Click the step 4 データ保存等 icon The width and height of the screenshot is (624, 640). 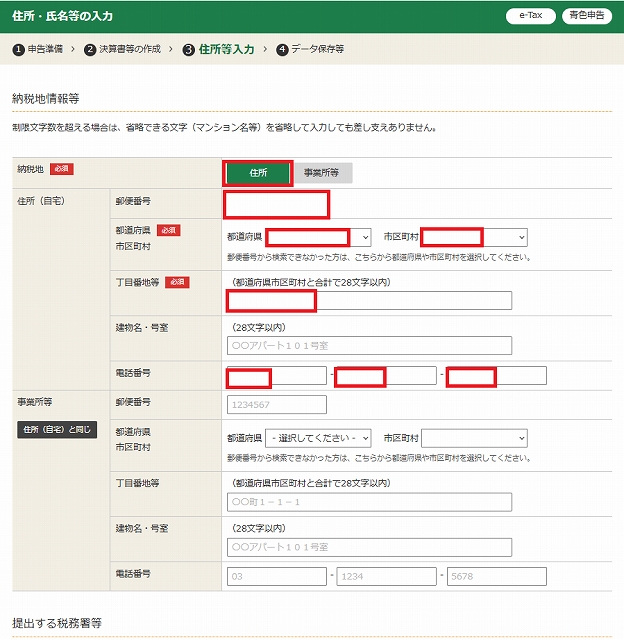pyautogui.click(x=282, y=49)
